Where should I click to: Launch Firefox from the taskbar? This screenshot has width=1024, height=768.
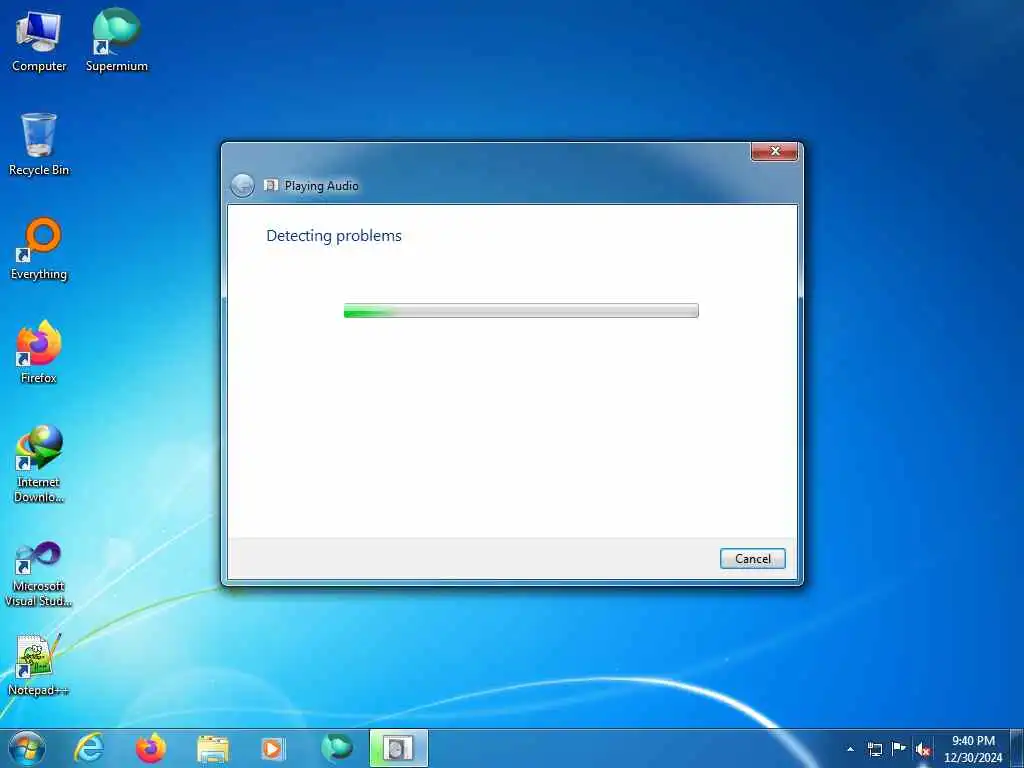[151, 748]
